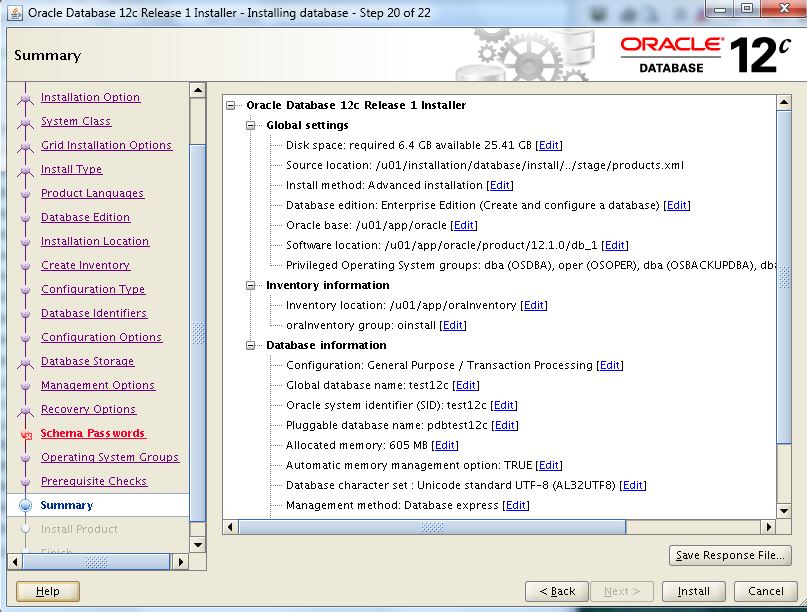Viewport: 807px width, 612px height.
Task: Edit the Database edition setting
Action: coord(677,205)
